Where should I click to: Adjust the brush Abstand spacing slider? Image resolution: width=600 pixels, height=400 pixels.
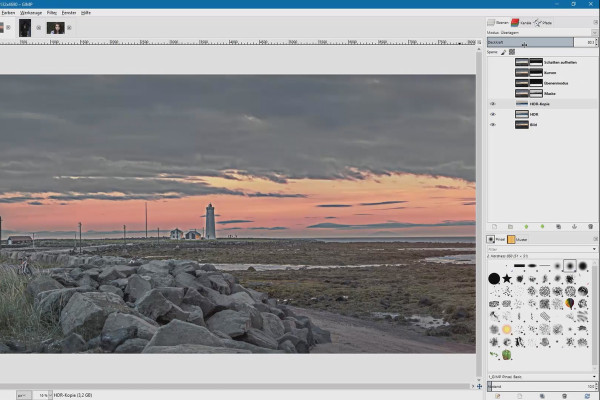click(x=540, y=386)
